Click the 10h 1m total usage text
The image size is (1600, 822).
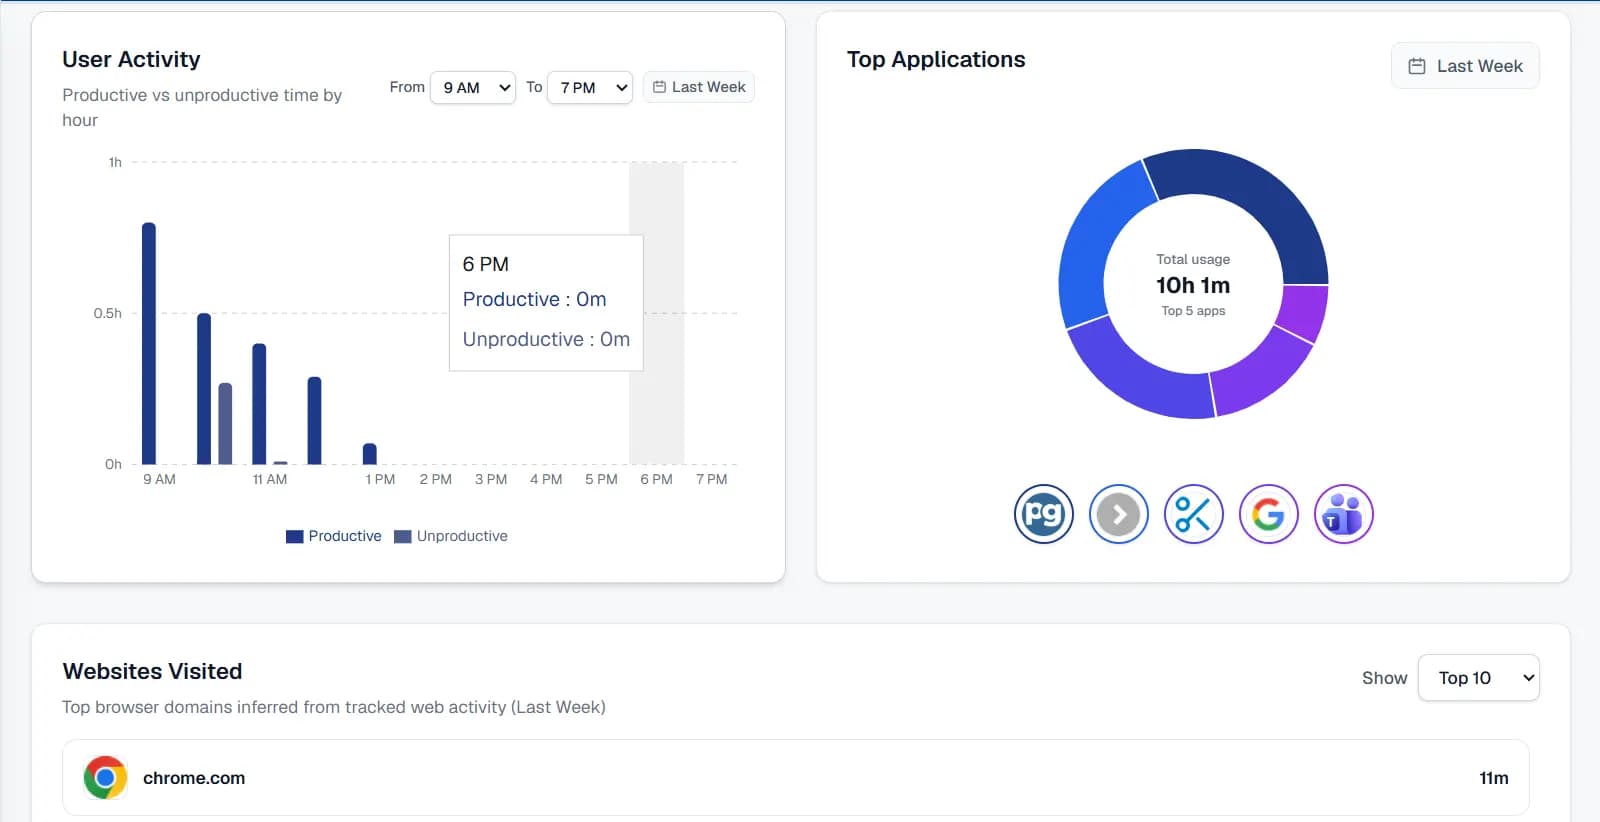pyautogui.click(x=1193, y=286)
